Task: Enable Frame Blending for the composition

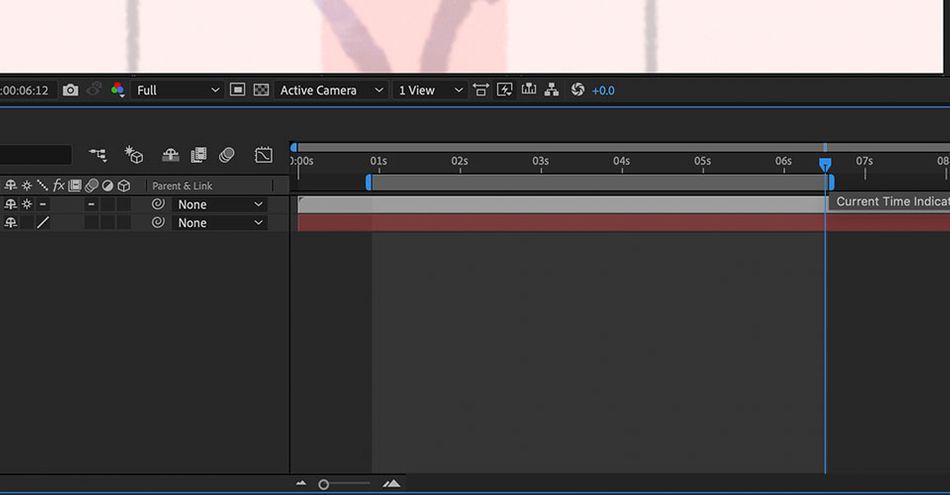Action: [x=199, y=155]
